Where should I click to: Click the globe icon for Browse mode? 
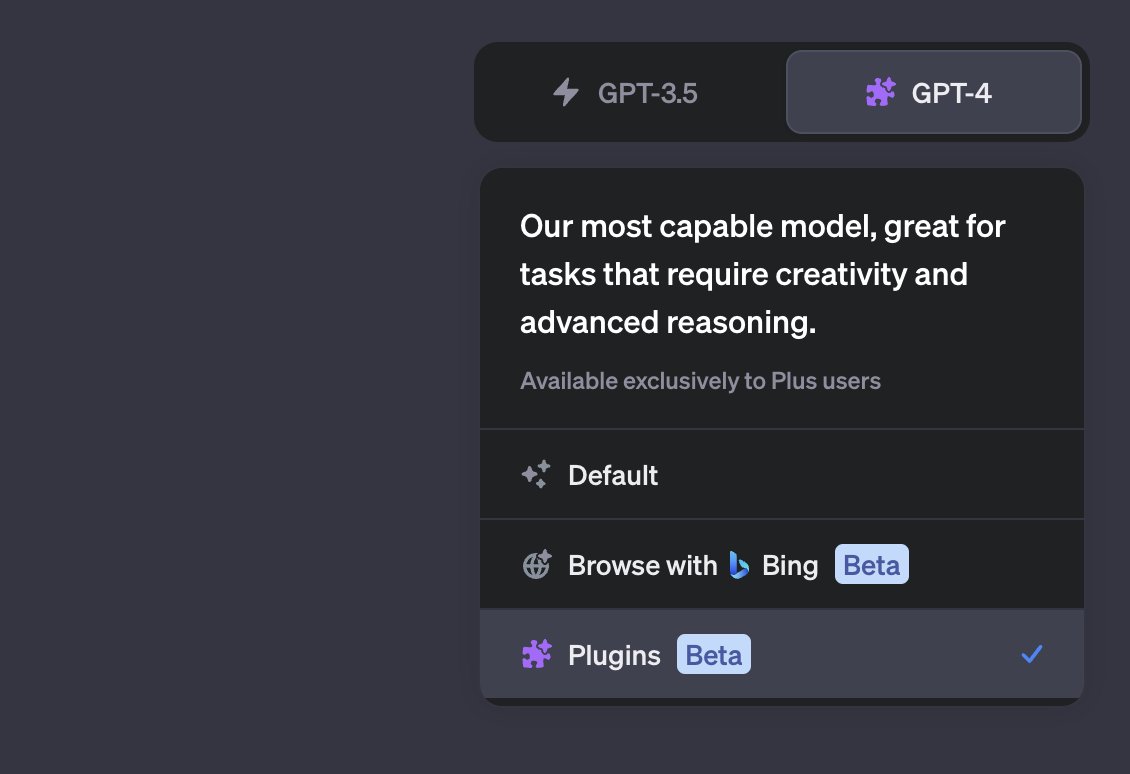(536, 565)
